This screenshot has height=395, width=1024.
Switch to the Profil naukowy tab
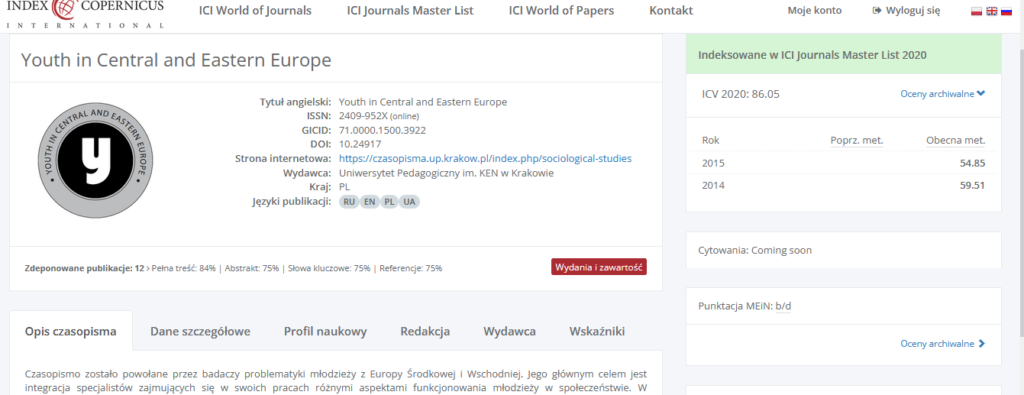(x=325, y=331)
